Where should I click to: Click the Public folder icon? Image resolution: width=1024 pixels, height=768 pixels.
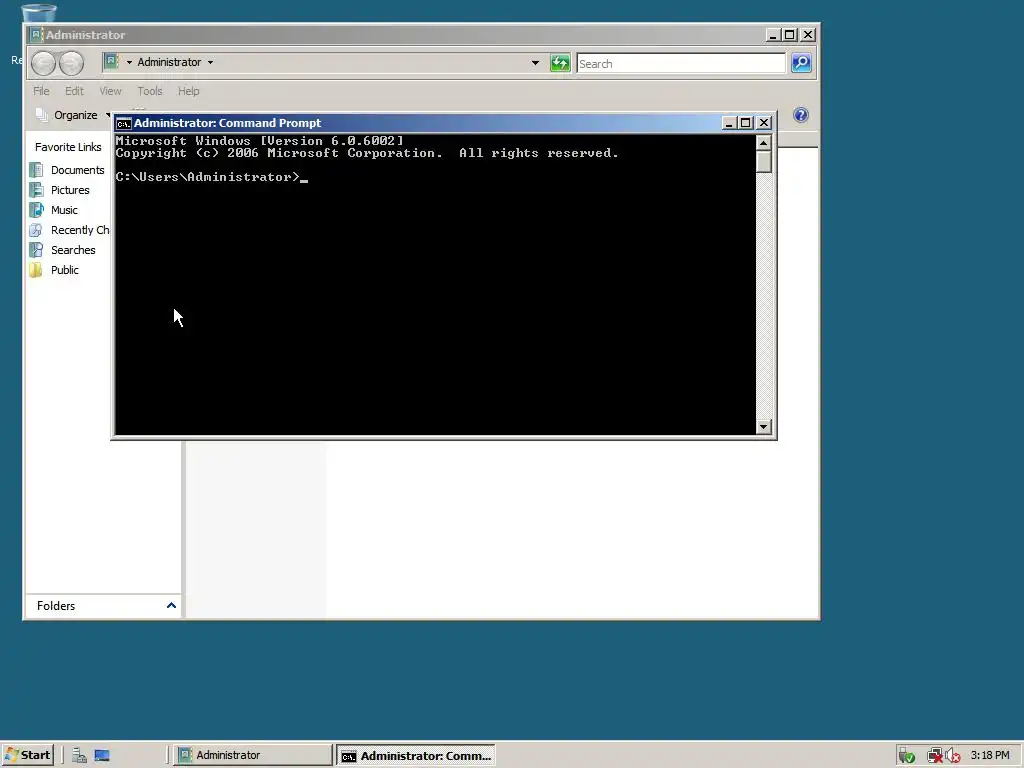[x=37, y=270]
